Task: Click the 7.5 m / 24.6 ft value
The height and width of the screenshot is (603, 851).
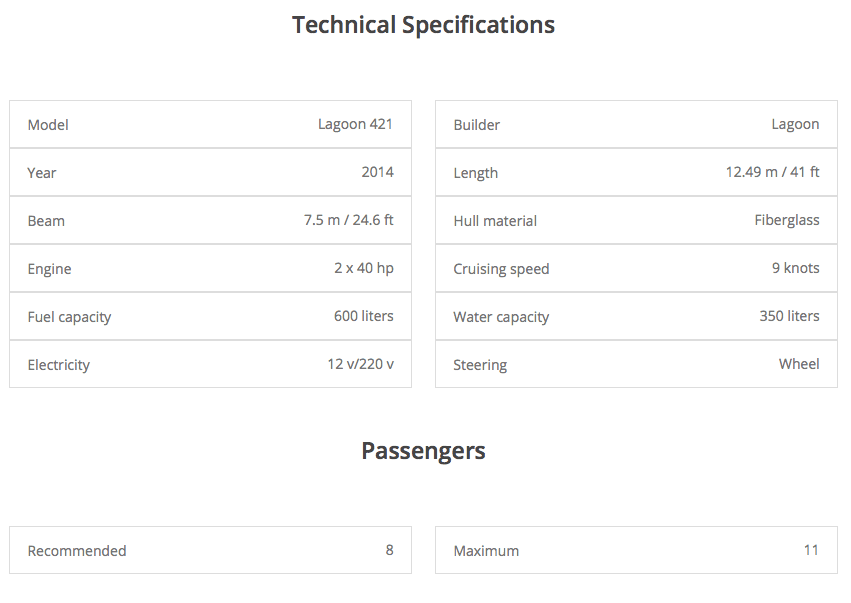Action: (x=348, y=220)
